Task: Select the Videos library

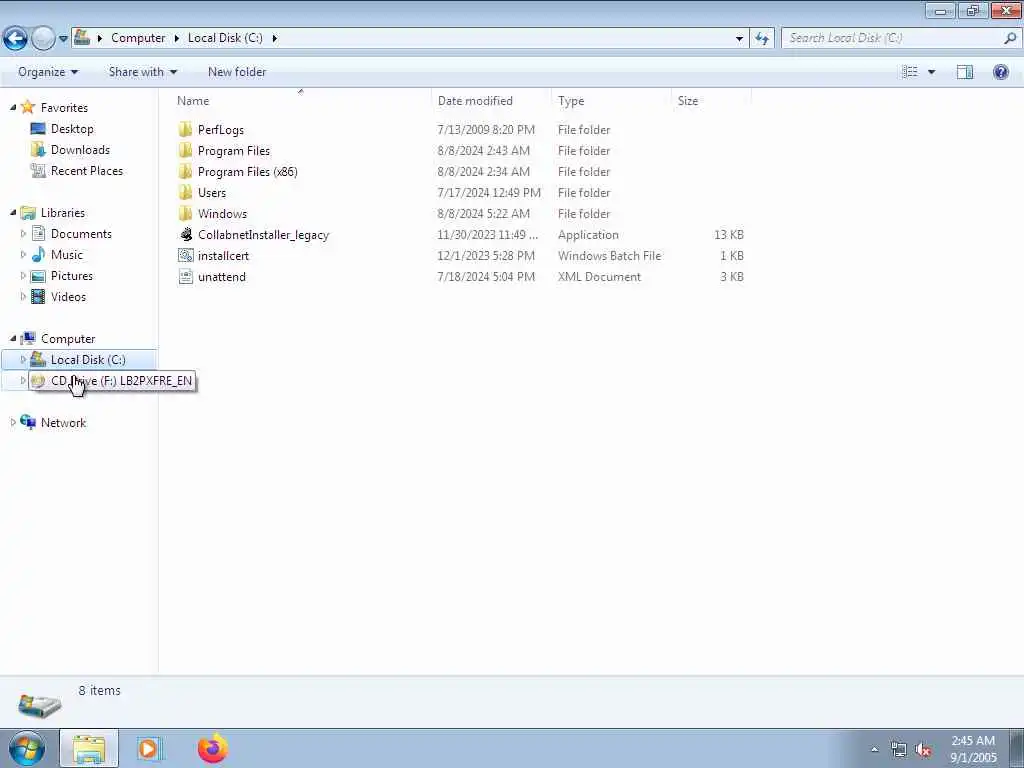Action: point(68,296)
